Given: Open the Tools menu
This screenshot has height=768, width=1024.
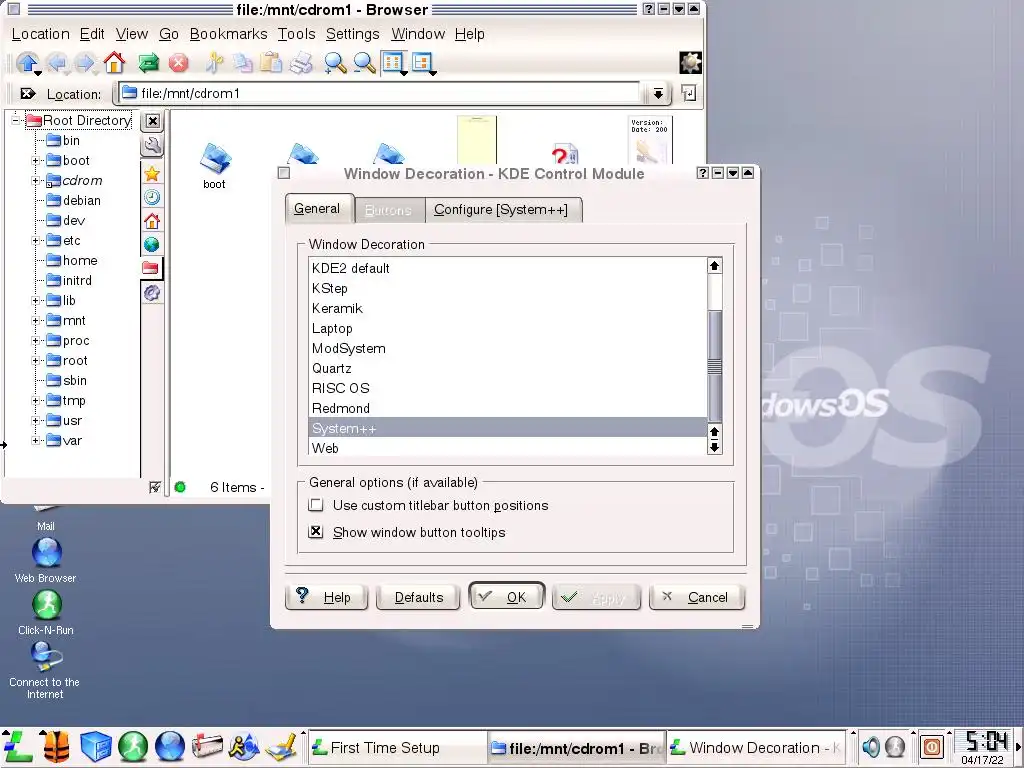Looking at the screenshot, I should [296, 34].
